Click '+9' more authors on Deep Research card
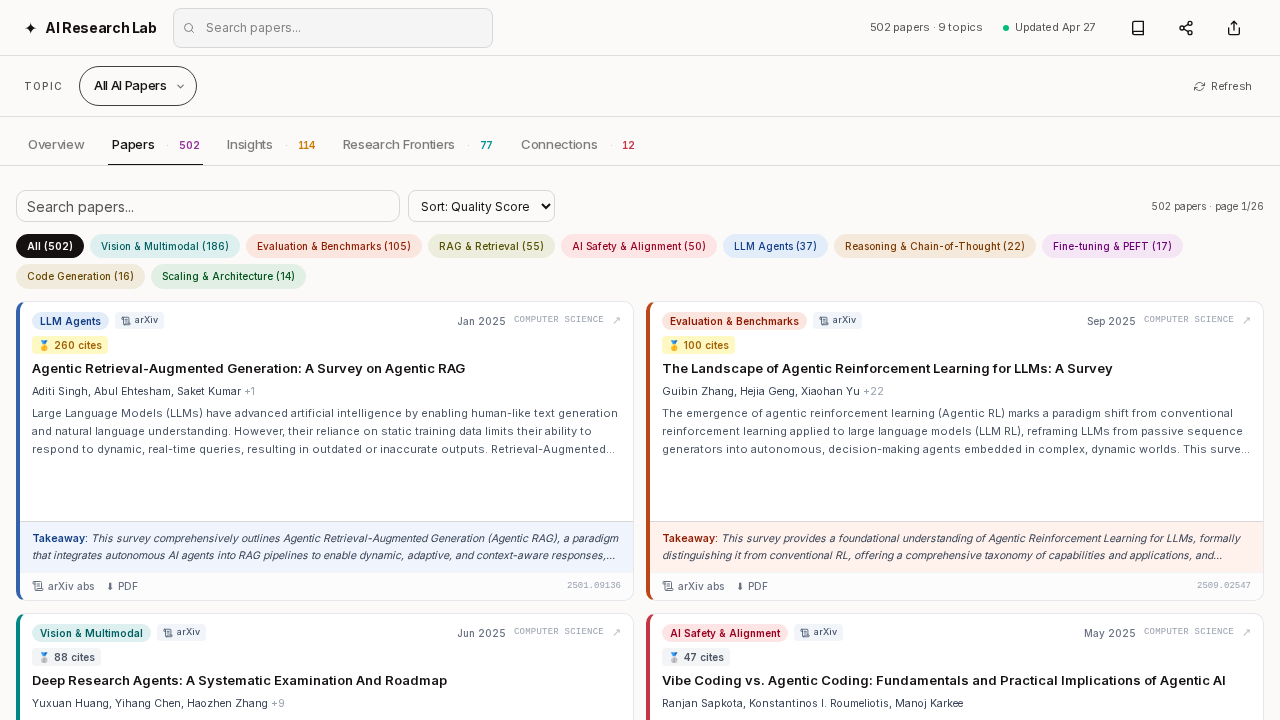Image resolution: width=1280 pixels, height=720 pixels. (x=278, y=703)
